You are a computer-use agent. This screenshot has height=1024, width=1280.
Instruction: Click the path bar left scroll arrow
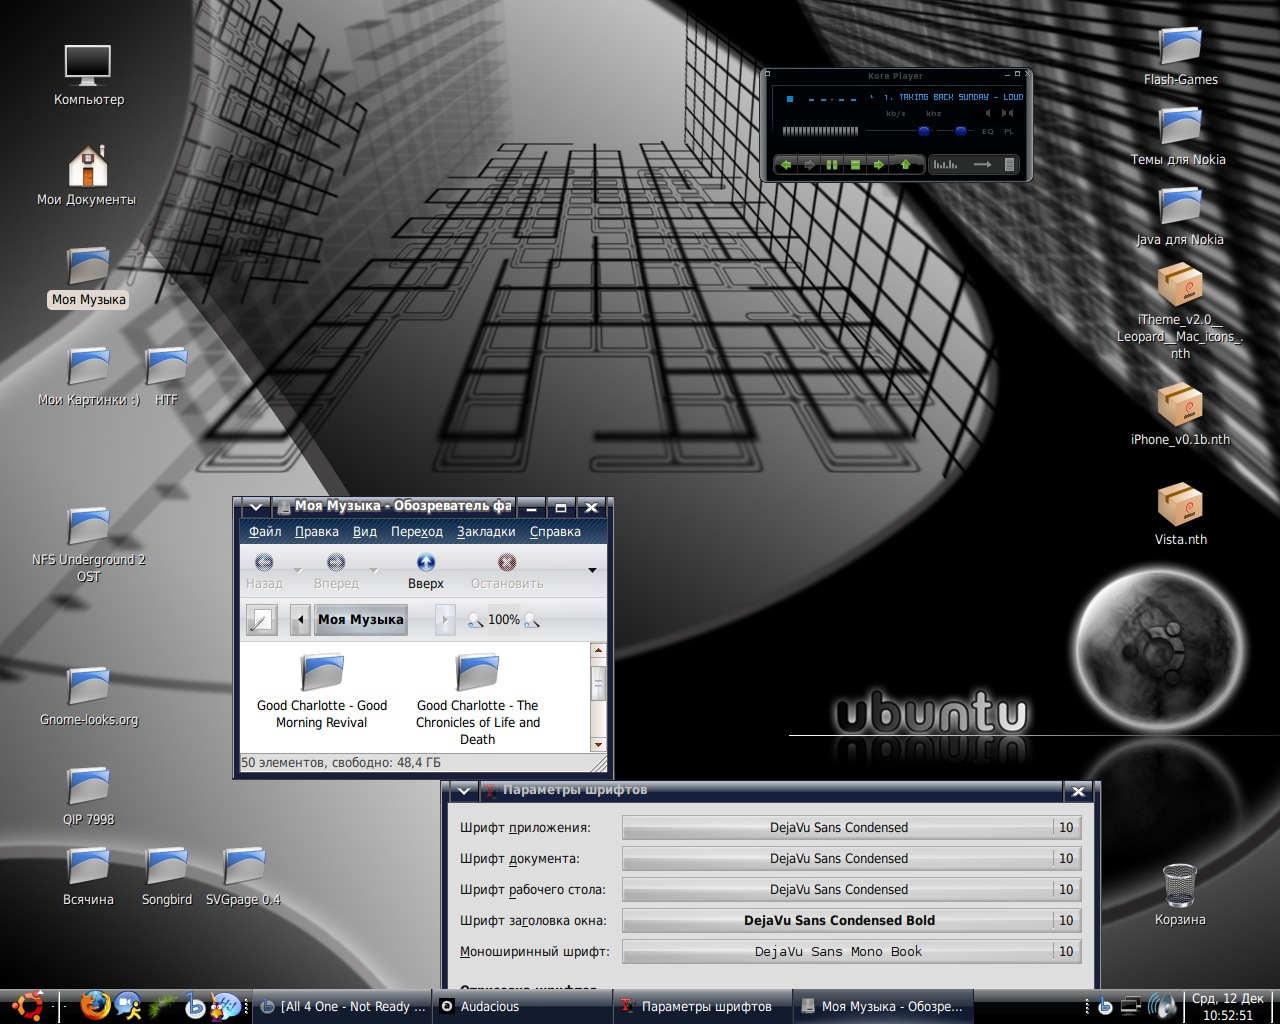[x=300, y=620]
